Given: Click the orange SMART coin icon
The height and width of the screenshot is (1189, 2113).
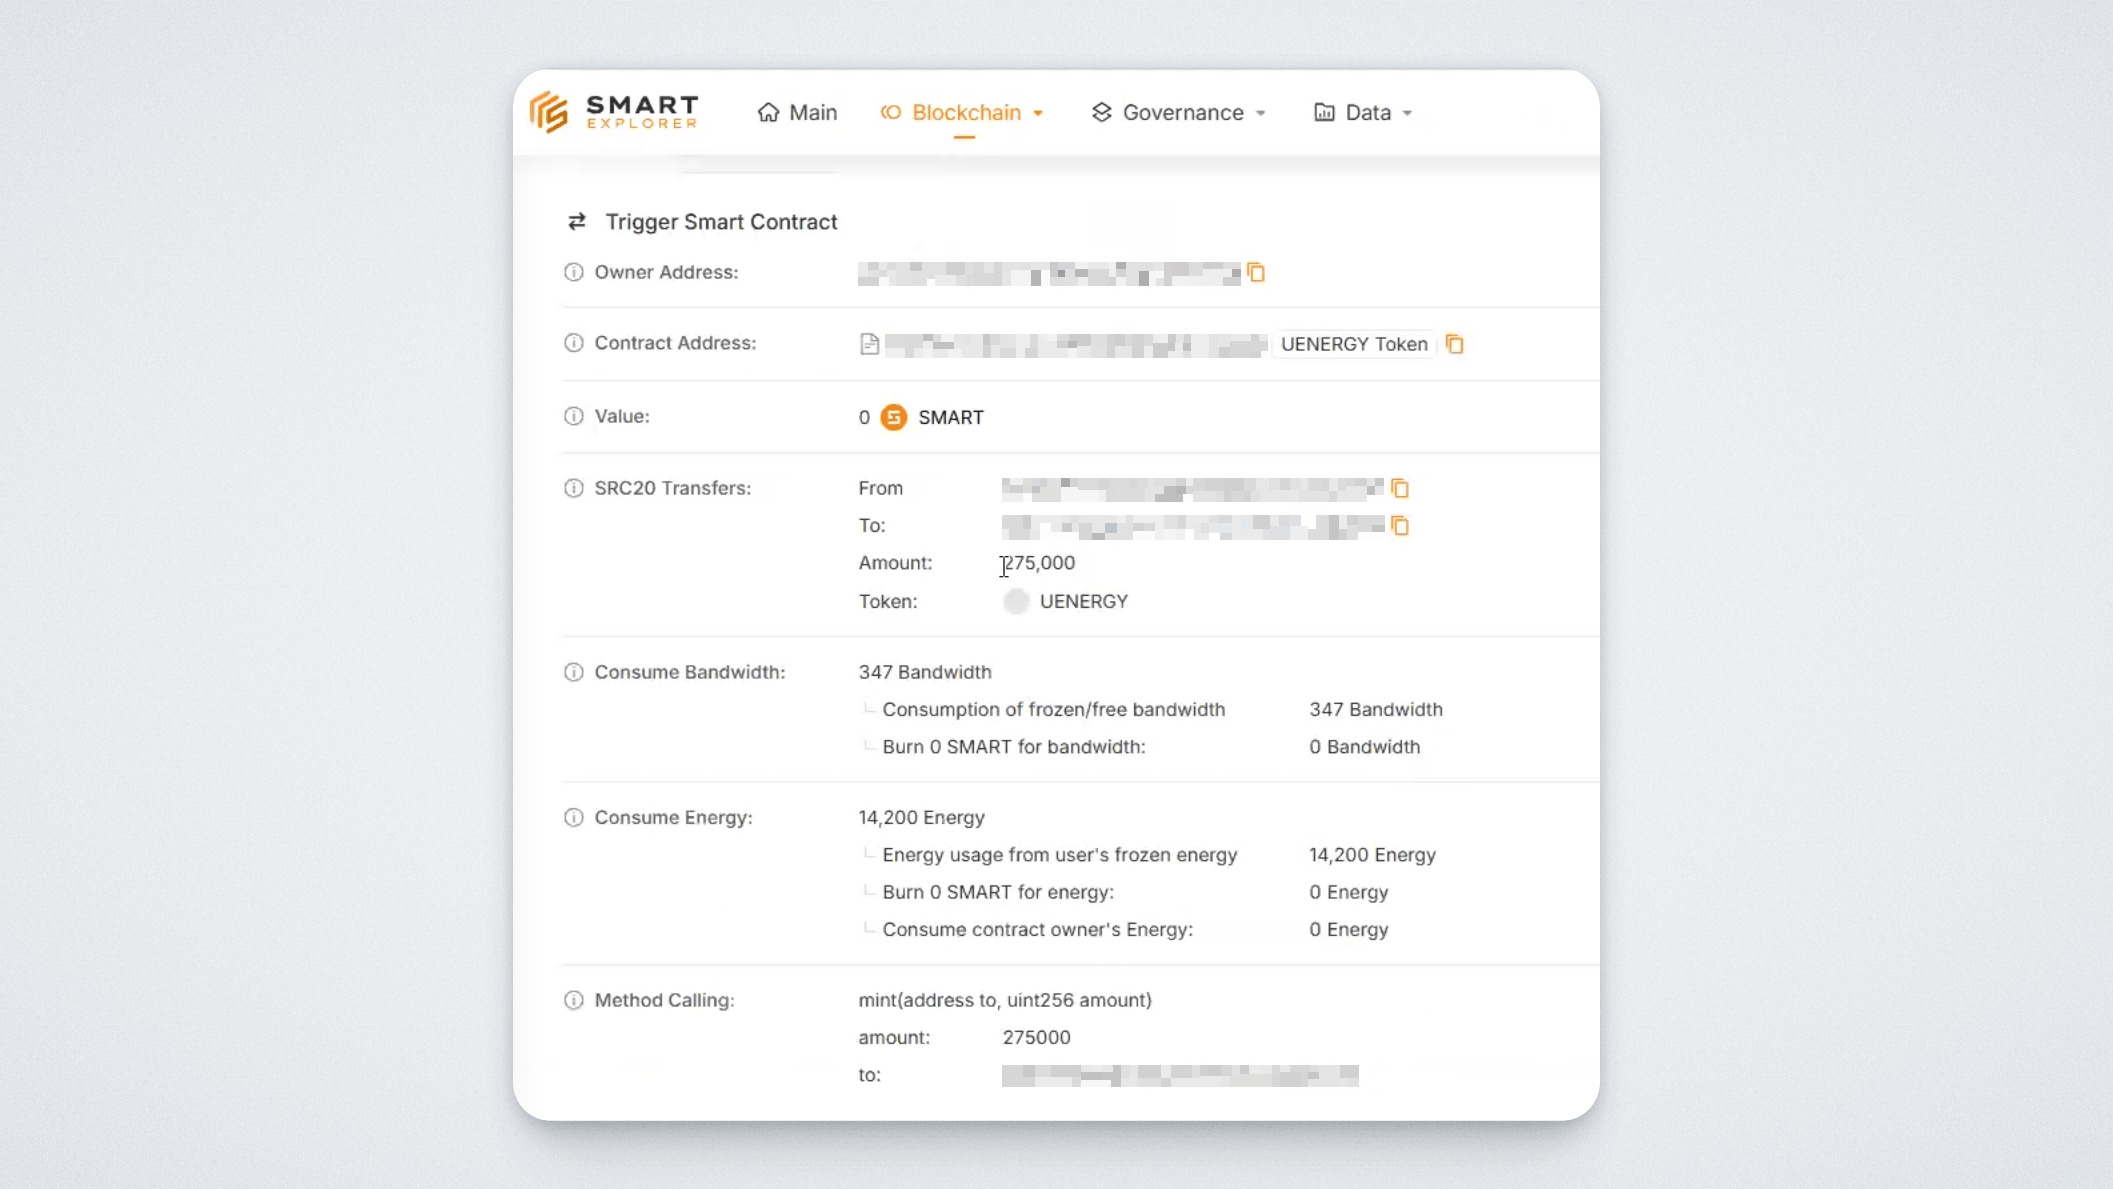Looking at the screenshot, I should (894, 417).
